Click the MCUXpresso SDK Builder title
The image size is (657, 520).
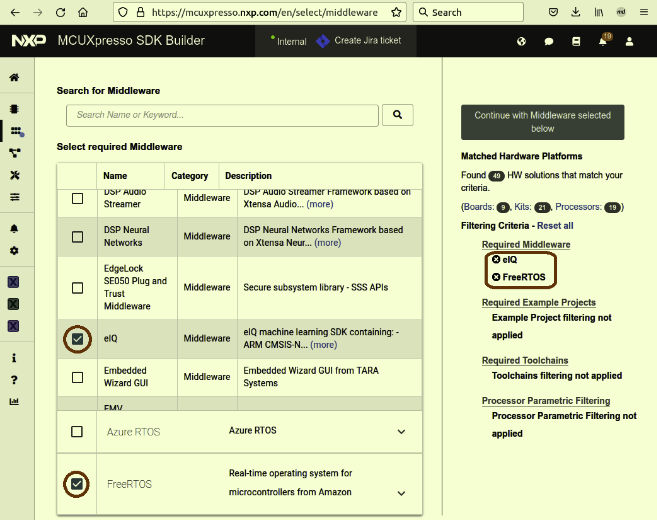[x=131, y=41]
